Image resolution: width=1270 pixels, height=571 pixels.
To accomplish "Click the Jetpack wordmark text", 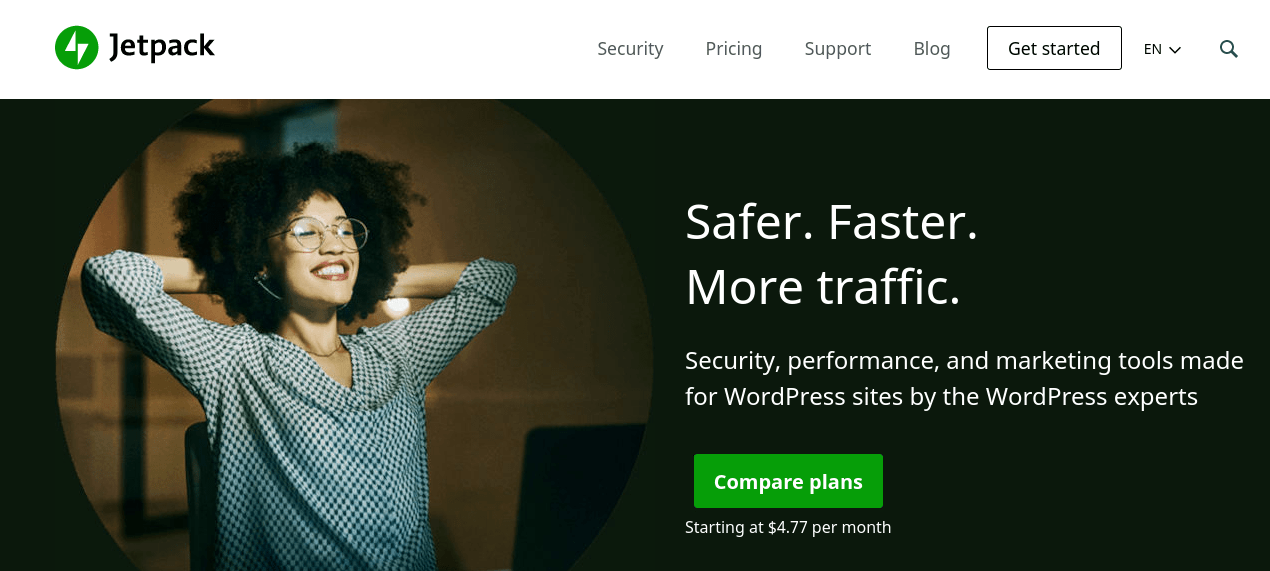I will [161, 47].
